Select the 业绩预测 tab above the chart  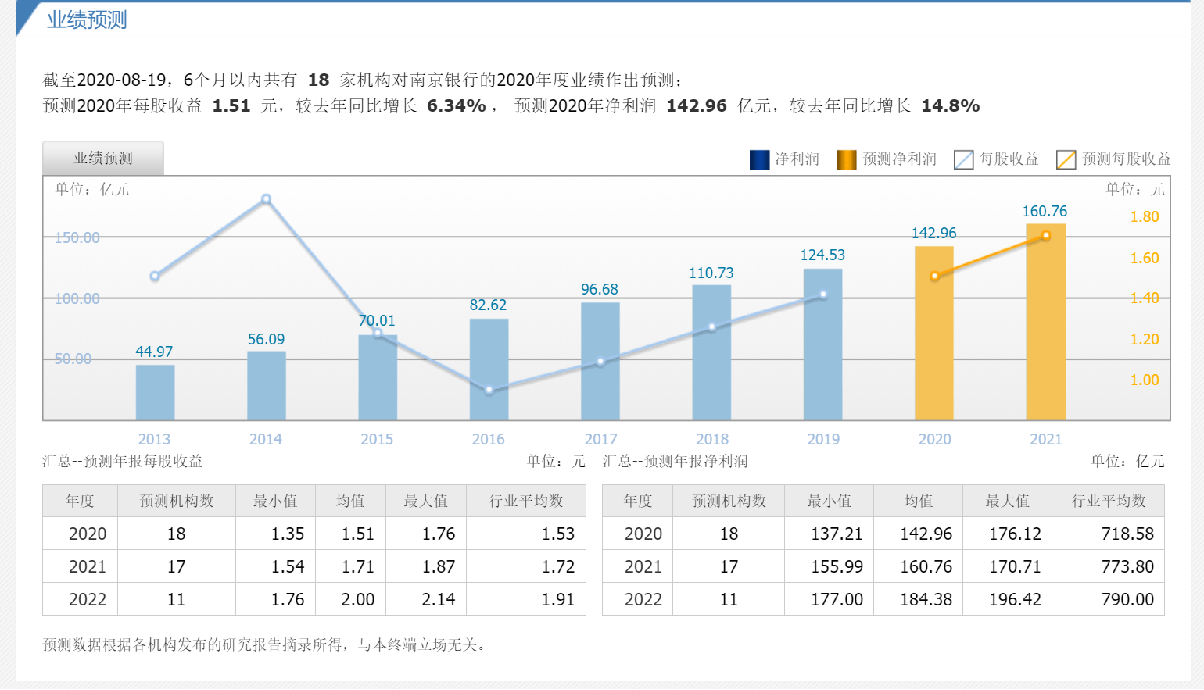click(103, 158)
